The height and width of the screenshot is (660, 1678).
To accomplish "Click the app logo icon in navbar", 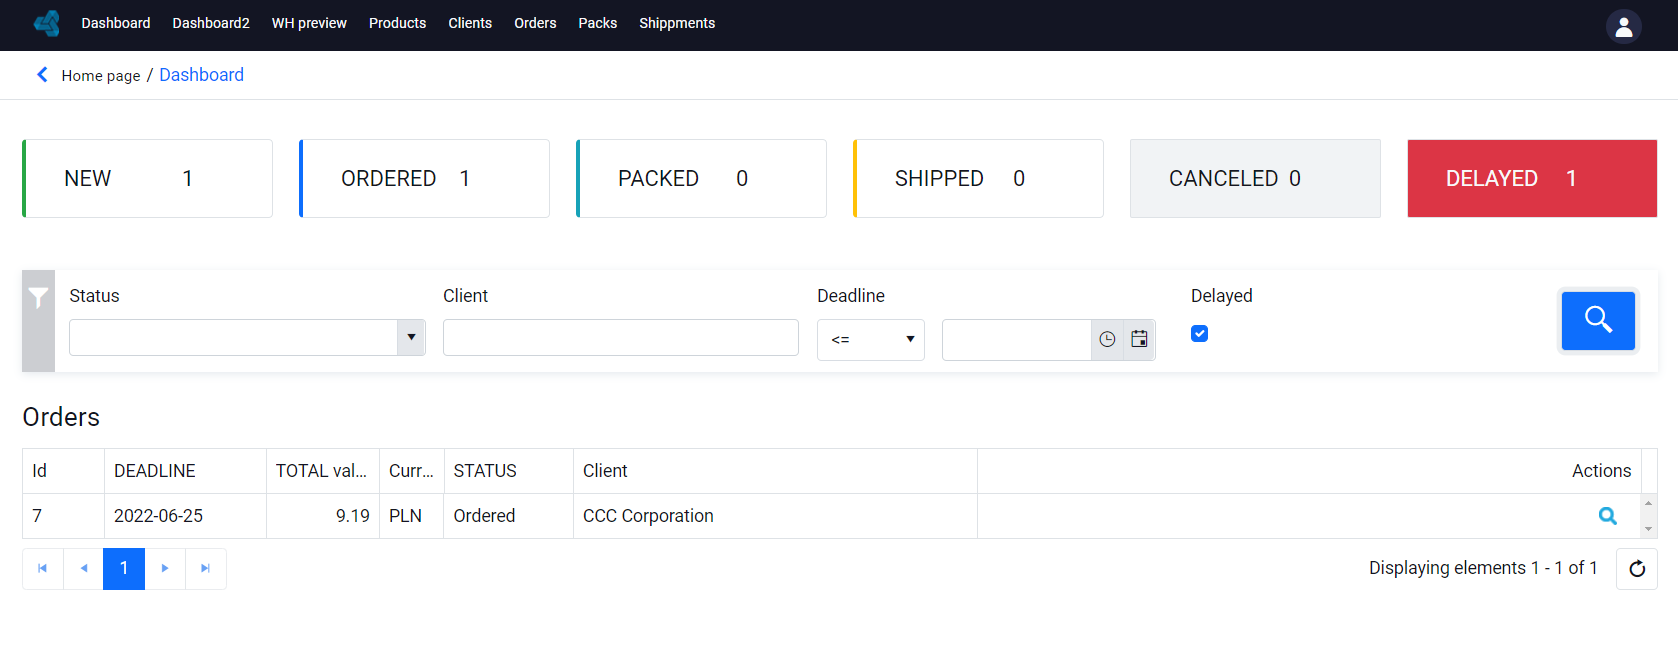I will pyautogui.click(x=47, y=23).
